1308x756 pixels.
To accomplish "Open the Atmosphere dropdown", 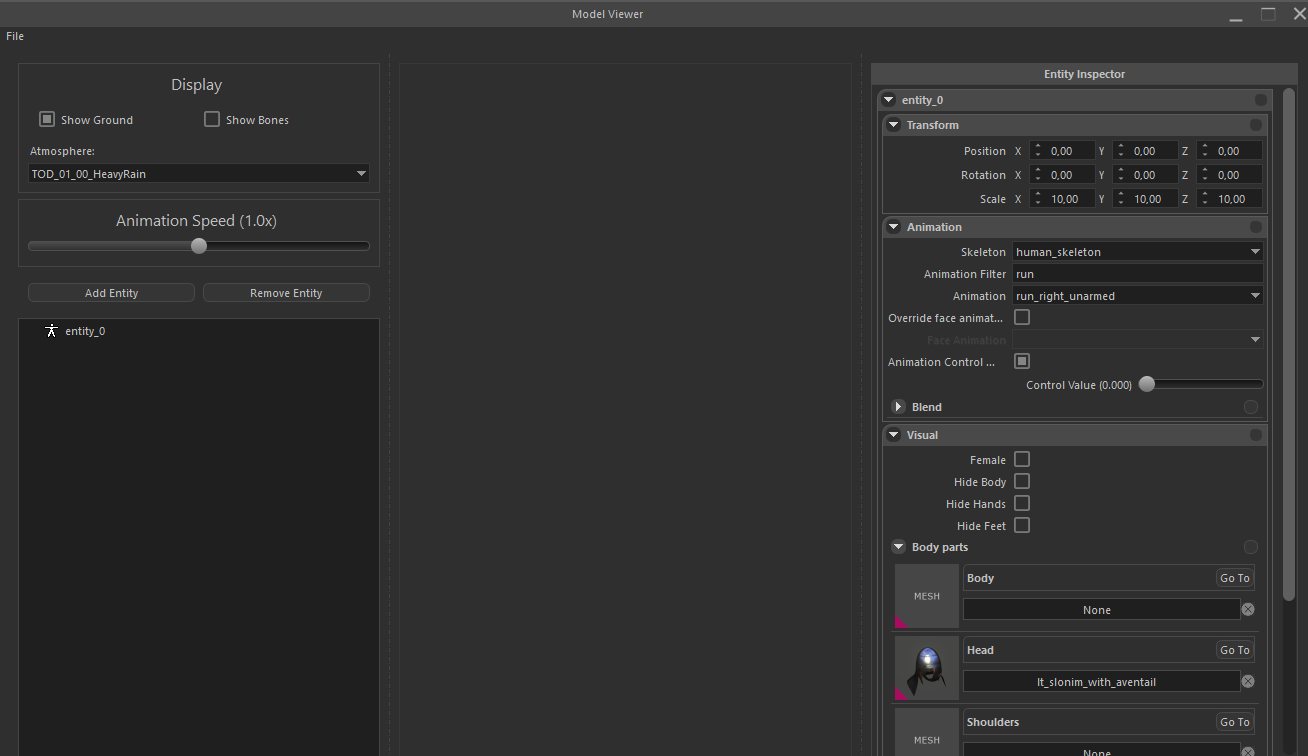I will point(199,174).
